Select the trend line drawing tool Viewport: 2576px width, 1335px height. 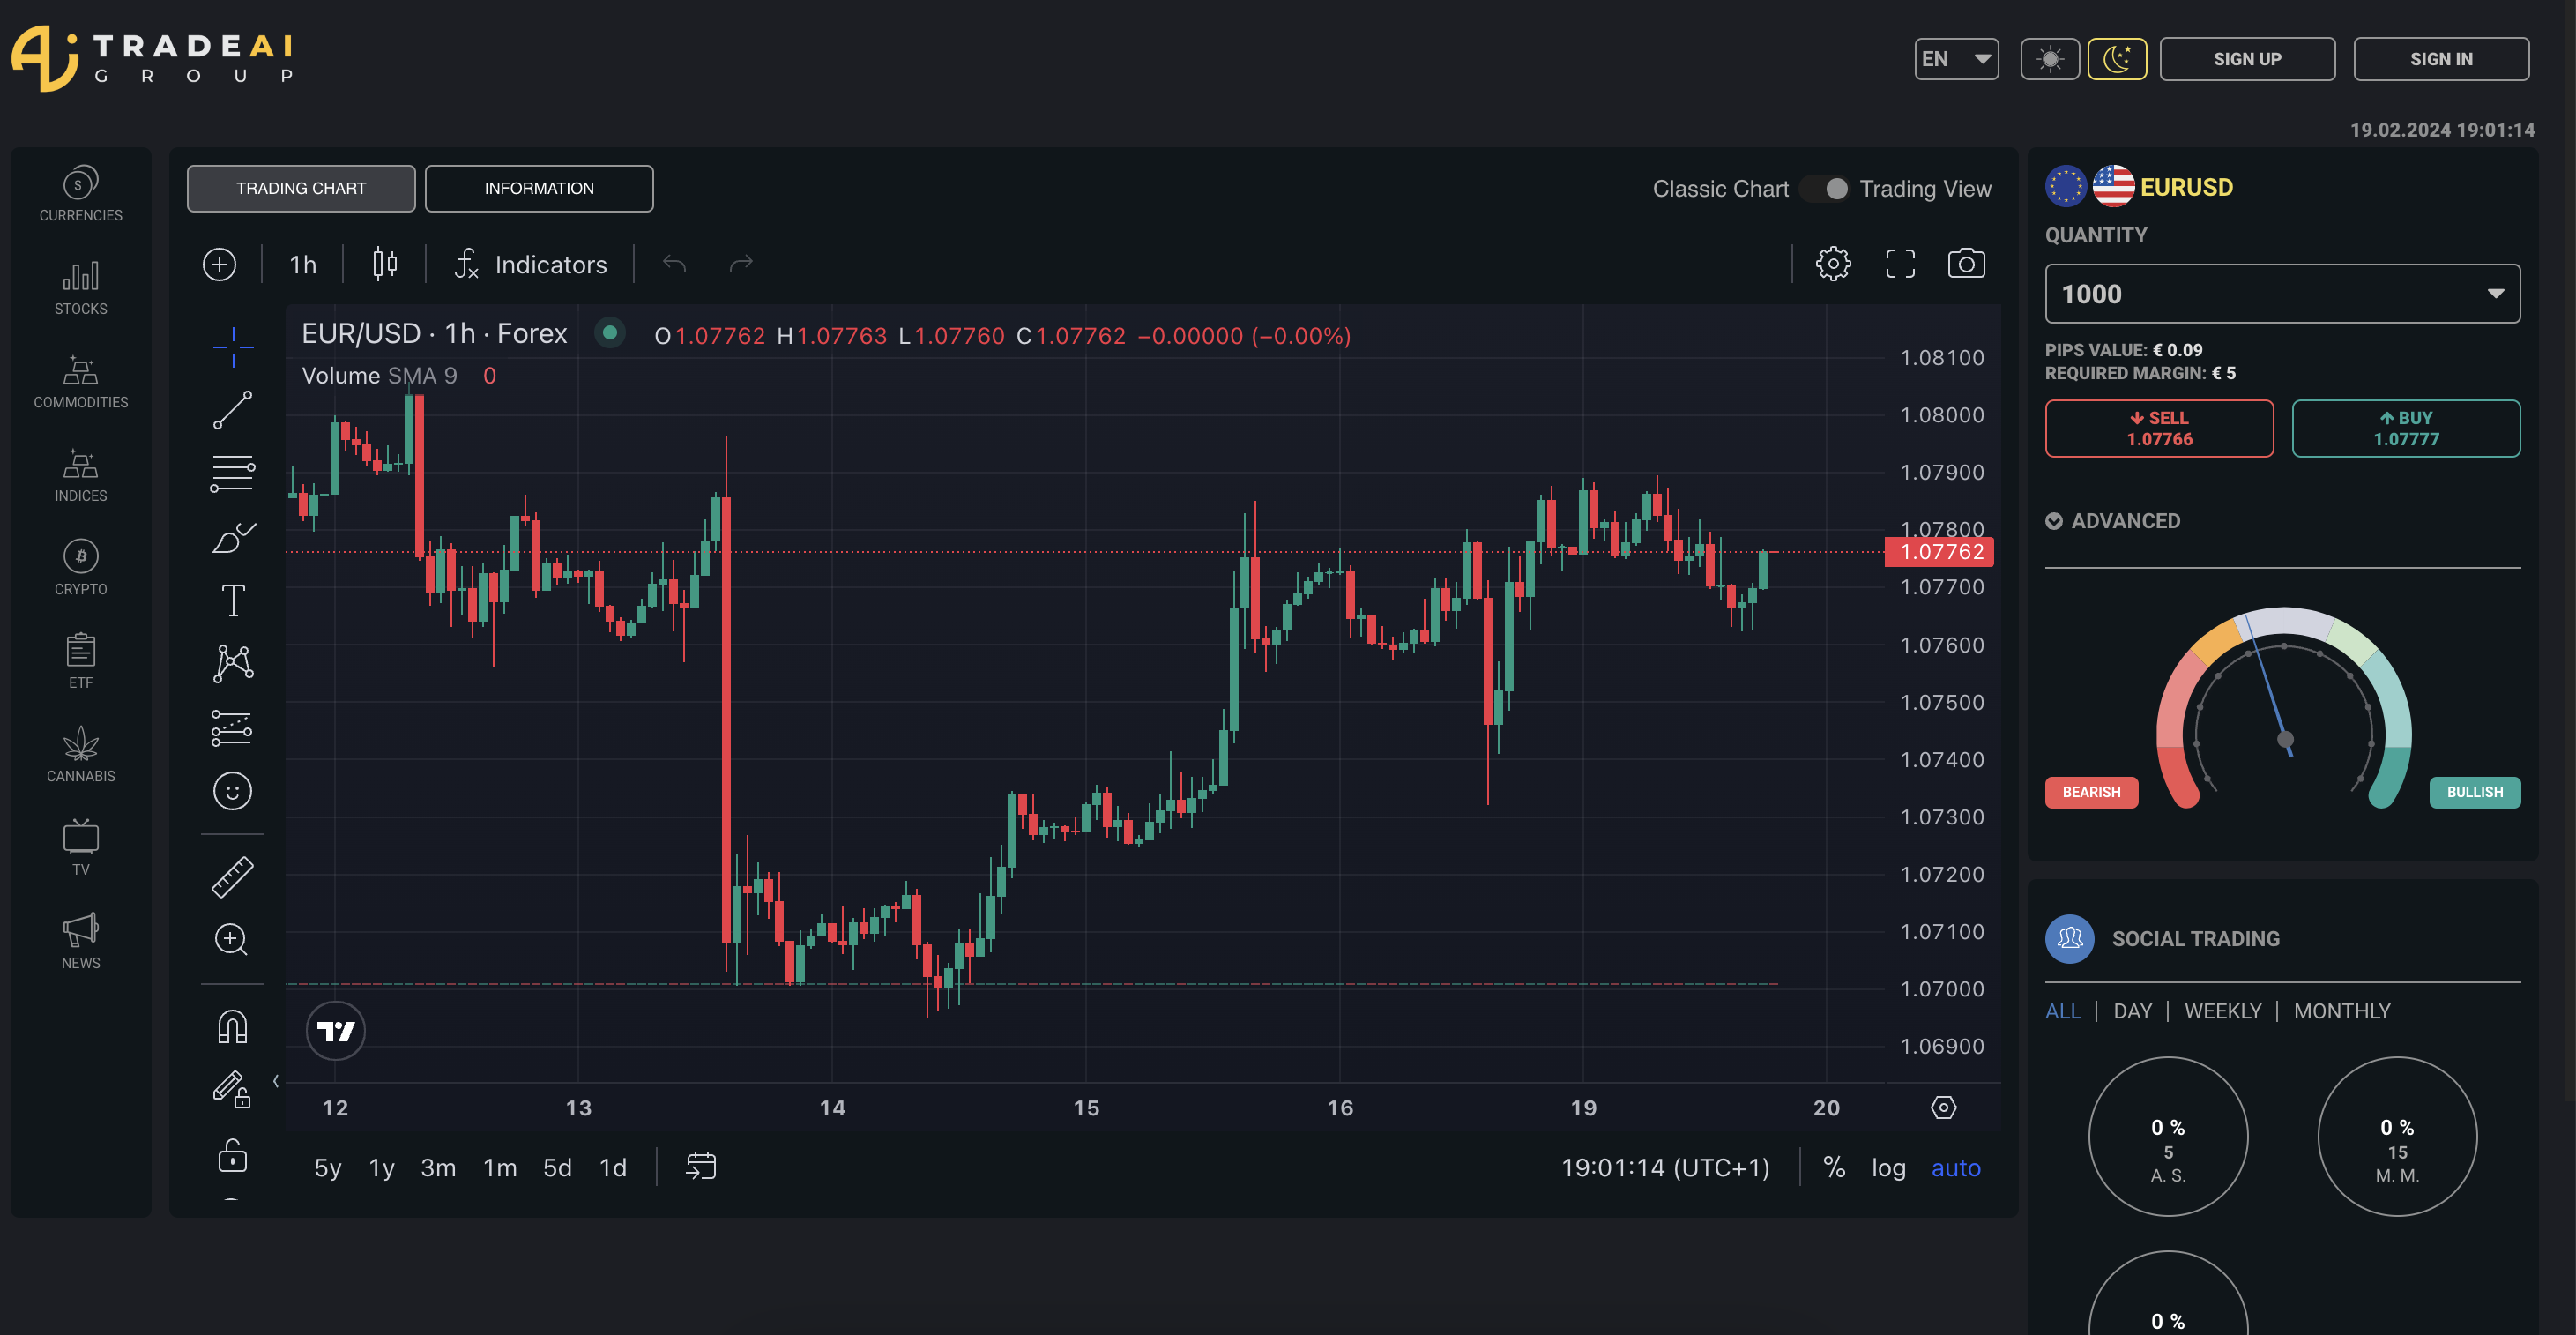pos(233,410)
